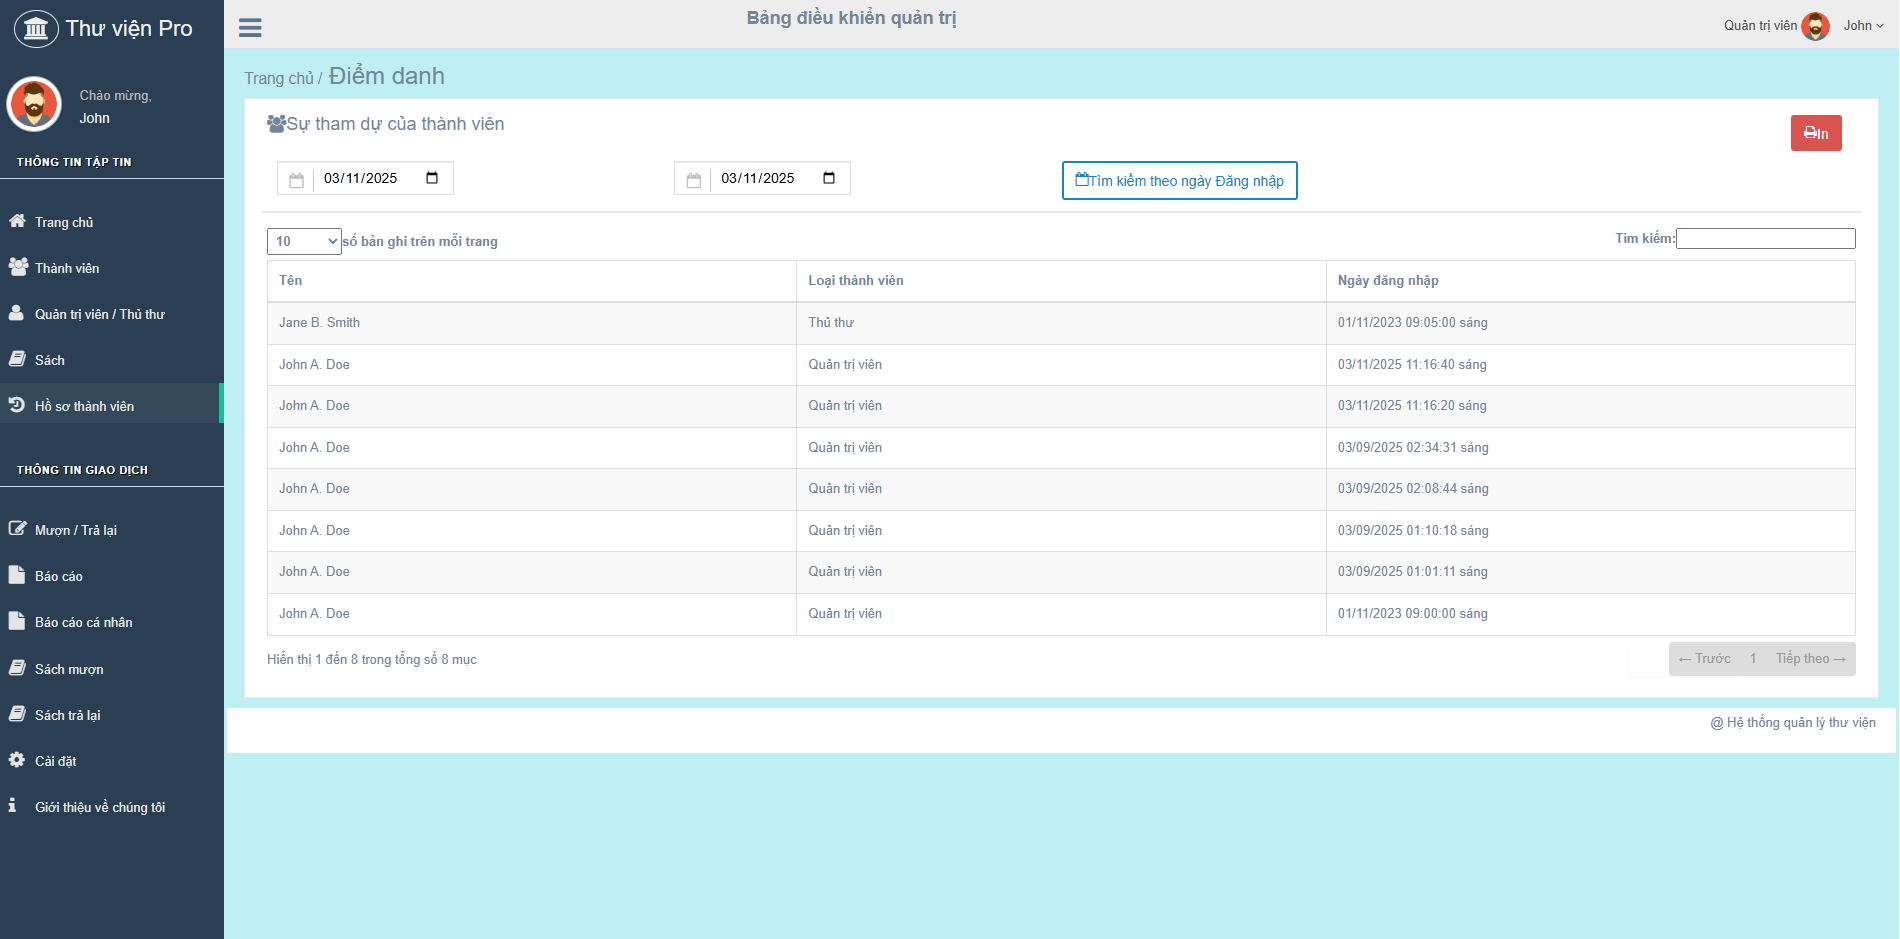Click the Báo cáo document icon

point(17,575)
